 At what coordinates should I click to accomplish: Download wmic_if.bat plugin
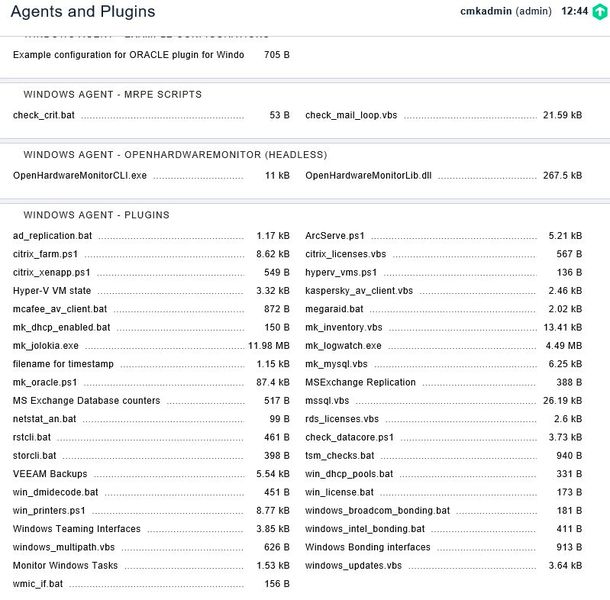tap(37, 583)
